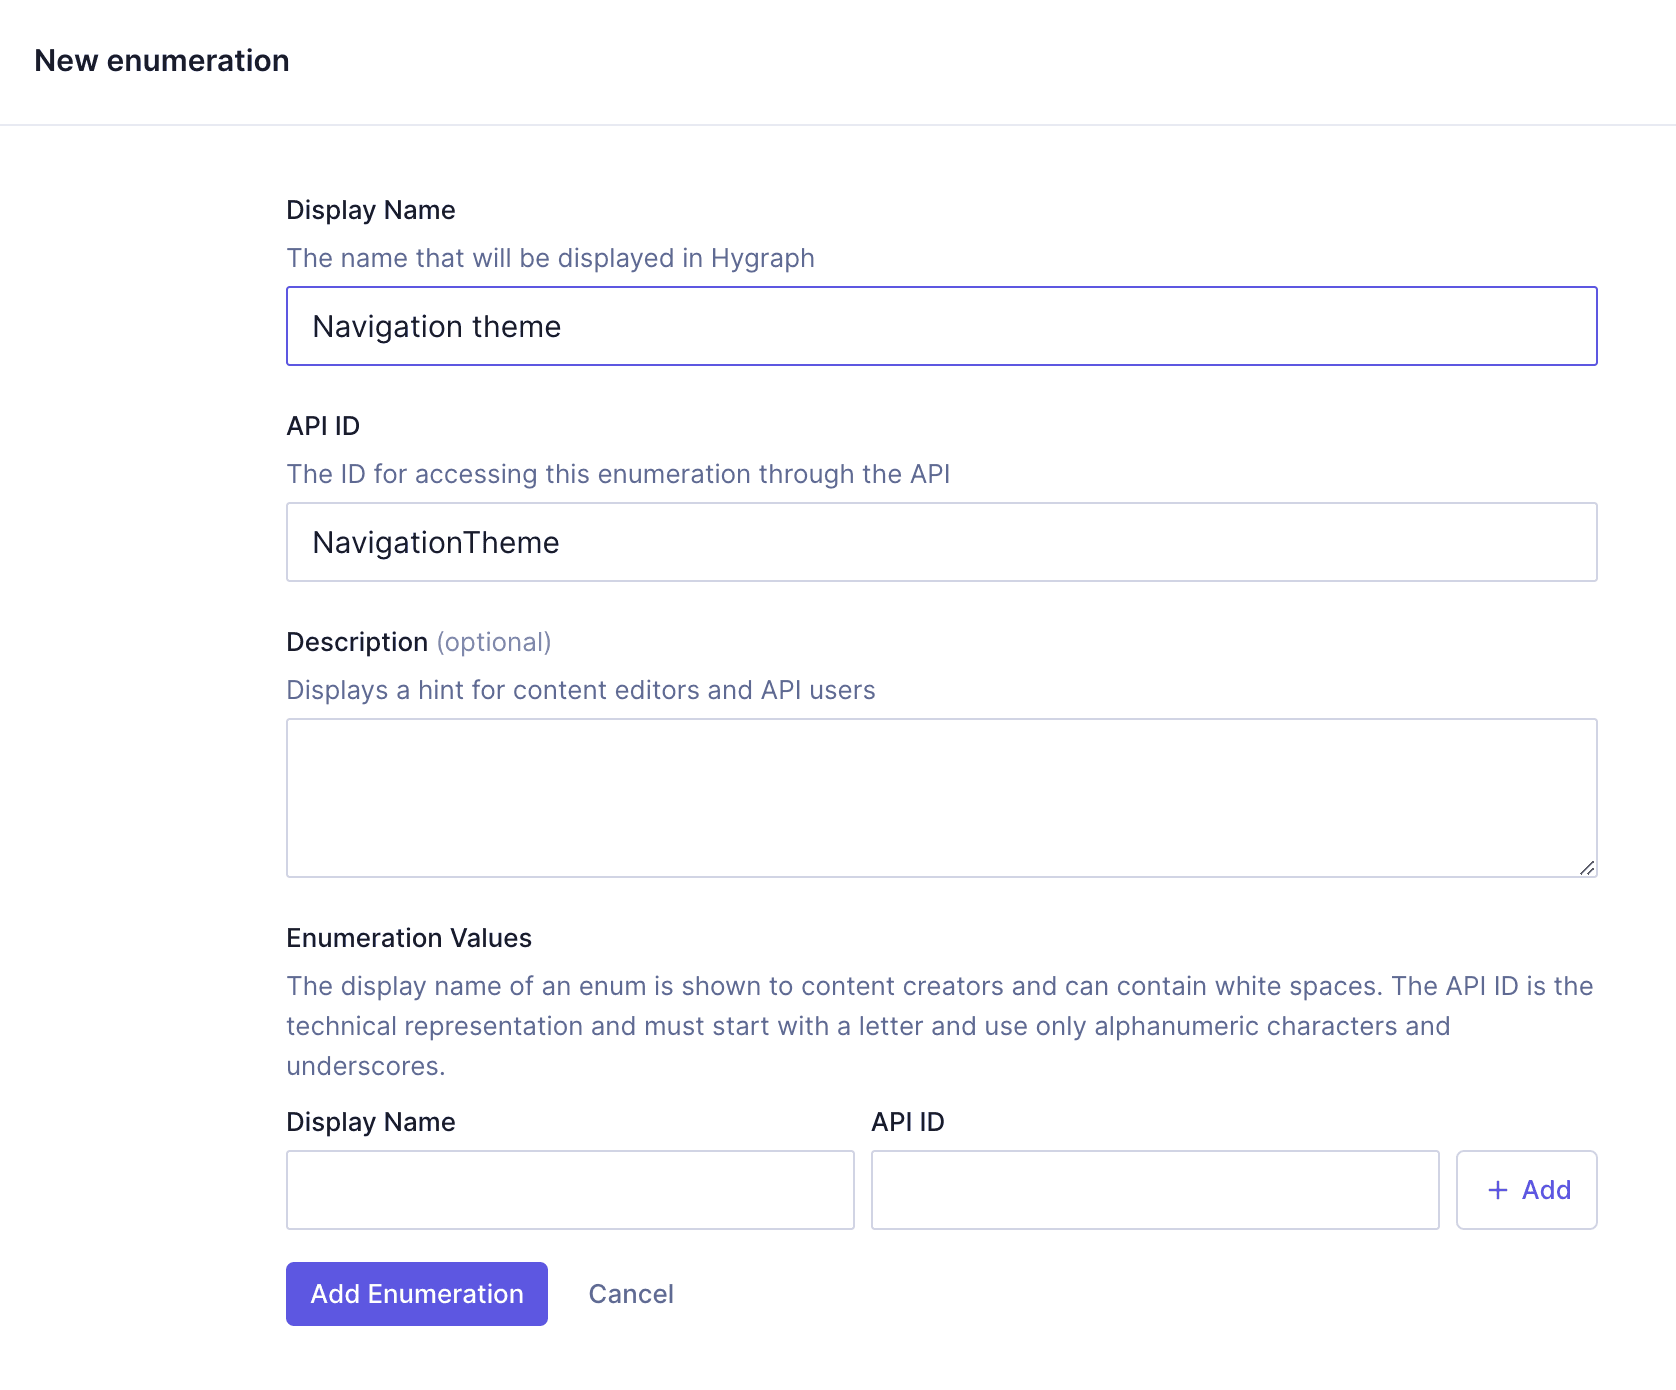This screenshot has height=1390, width=1676.
Task: Click the Display Name section label
Action: [371, 209]
